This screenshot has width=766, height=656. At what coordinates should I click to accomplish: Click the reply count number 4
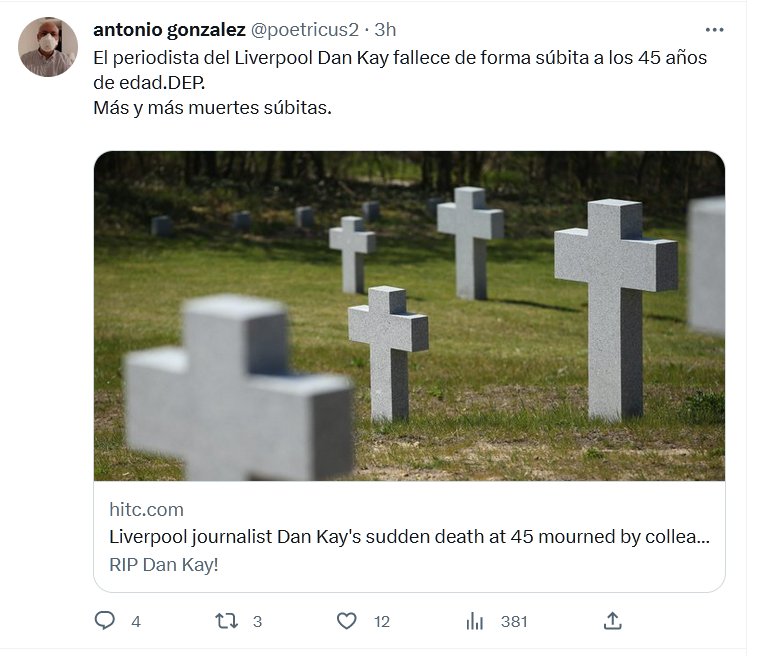point(136,621)
